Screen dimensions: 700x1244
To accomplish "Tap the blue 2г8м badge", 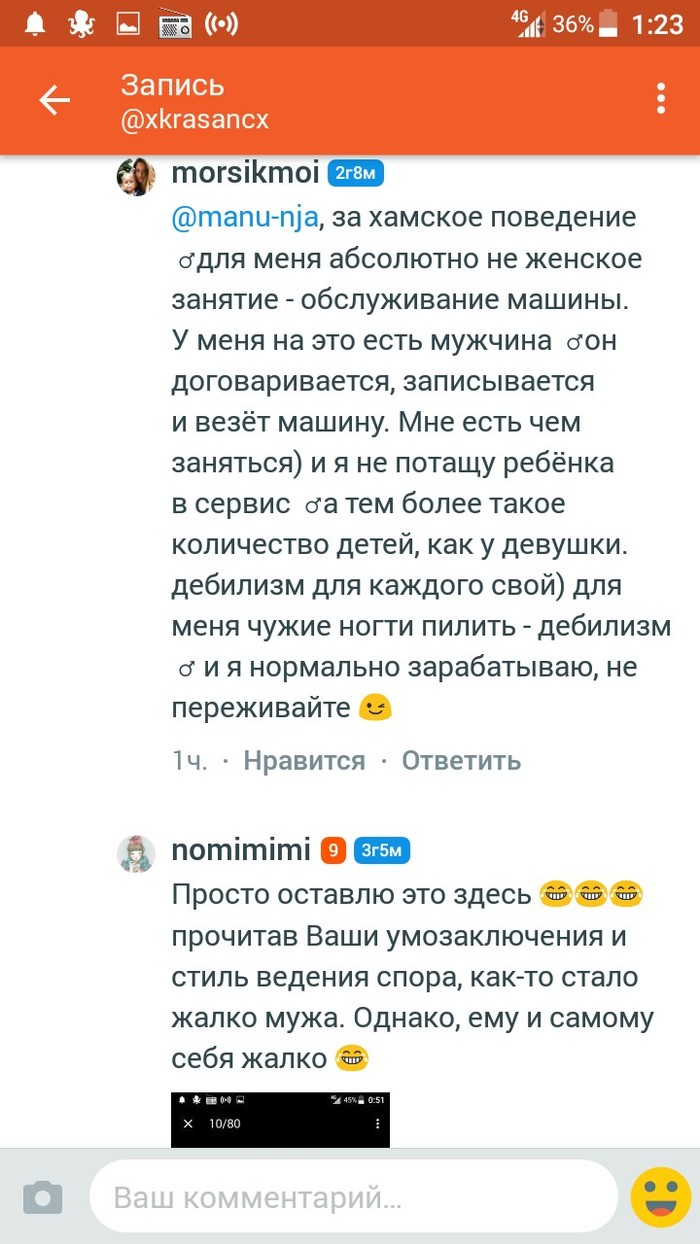I will [357, 174].
